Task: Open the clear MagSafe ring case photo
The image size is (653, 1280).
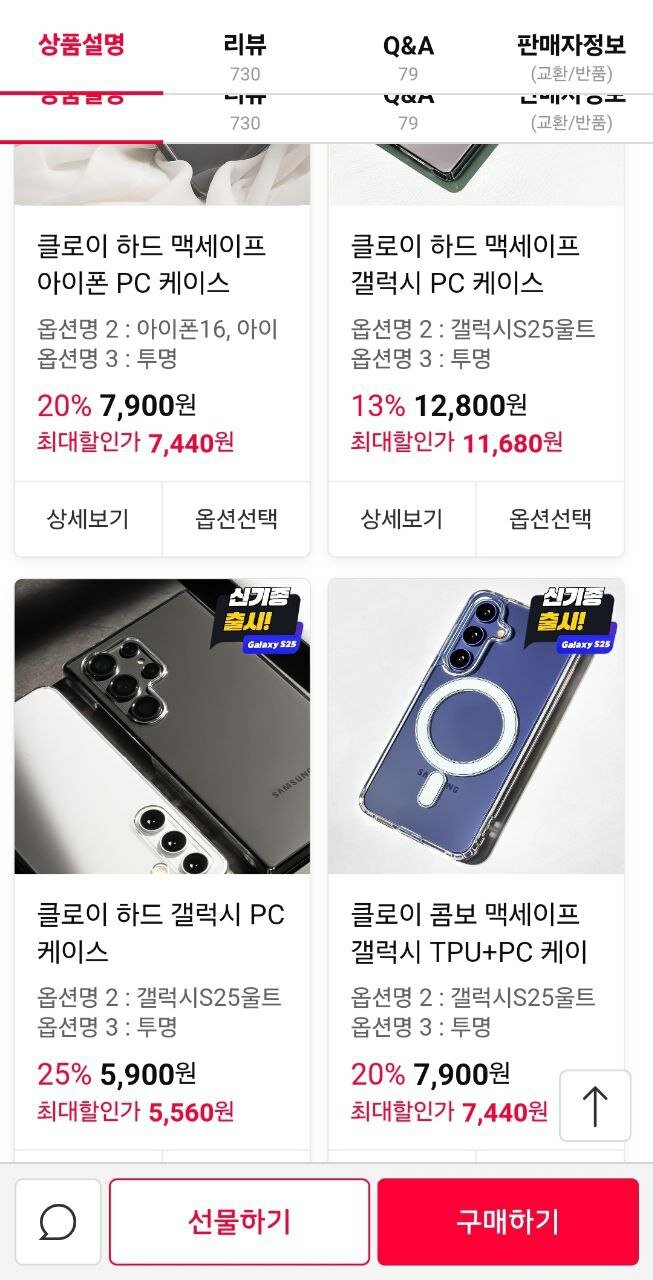Action: coord(476,726)
